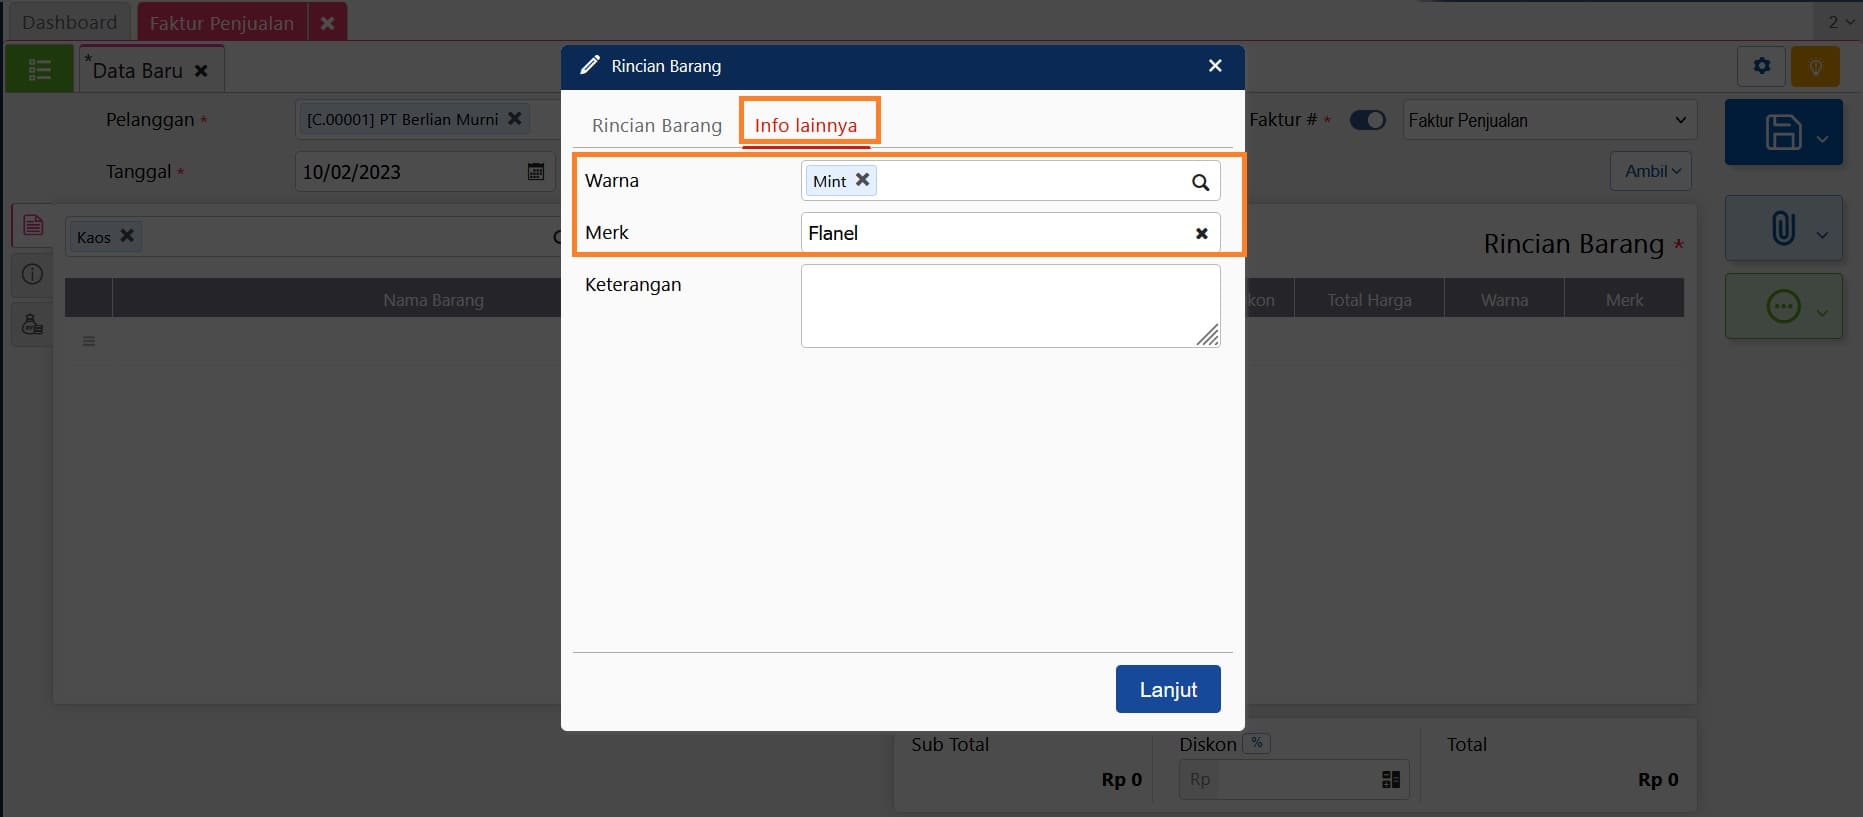Open the Faktur Penjualan type dropdown
1863x817 pixels.
[1548, 120]
